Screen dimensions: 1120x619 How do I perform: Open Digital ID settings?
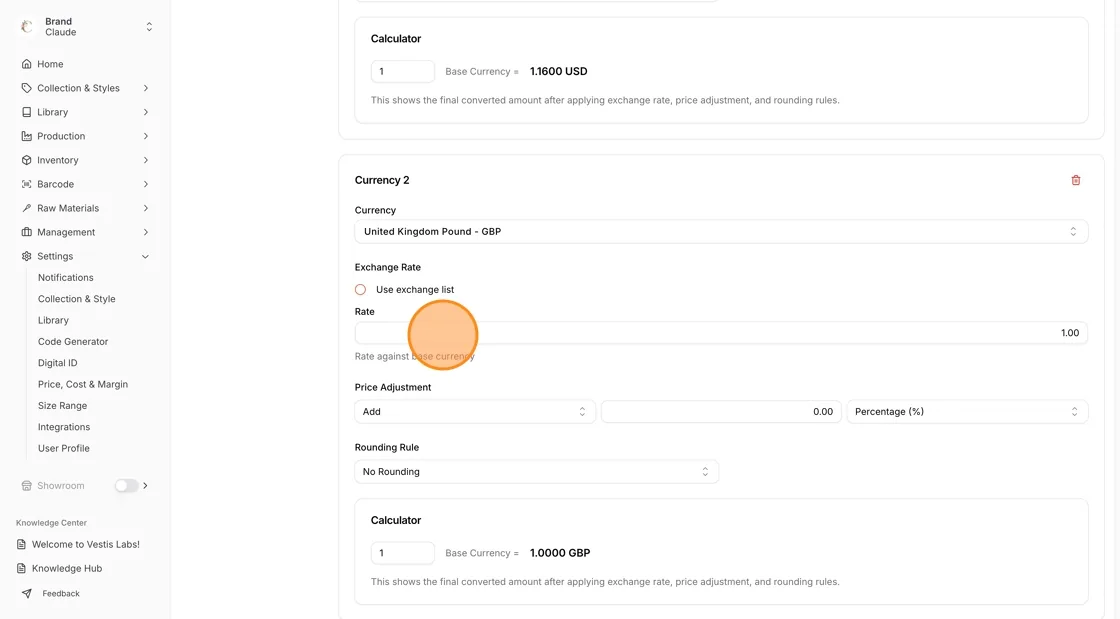pyautogui.click(x=57, y=363)
